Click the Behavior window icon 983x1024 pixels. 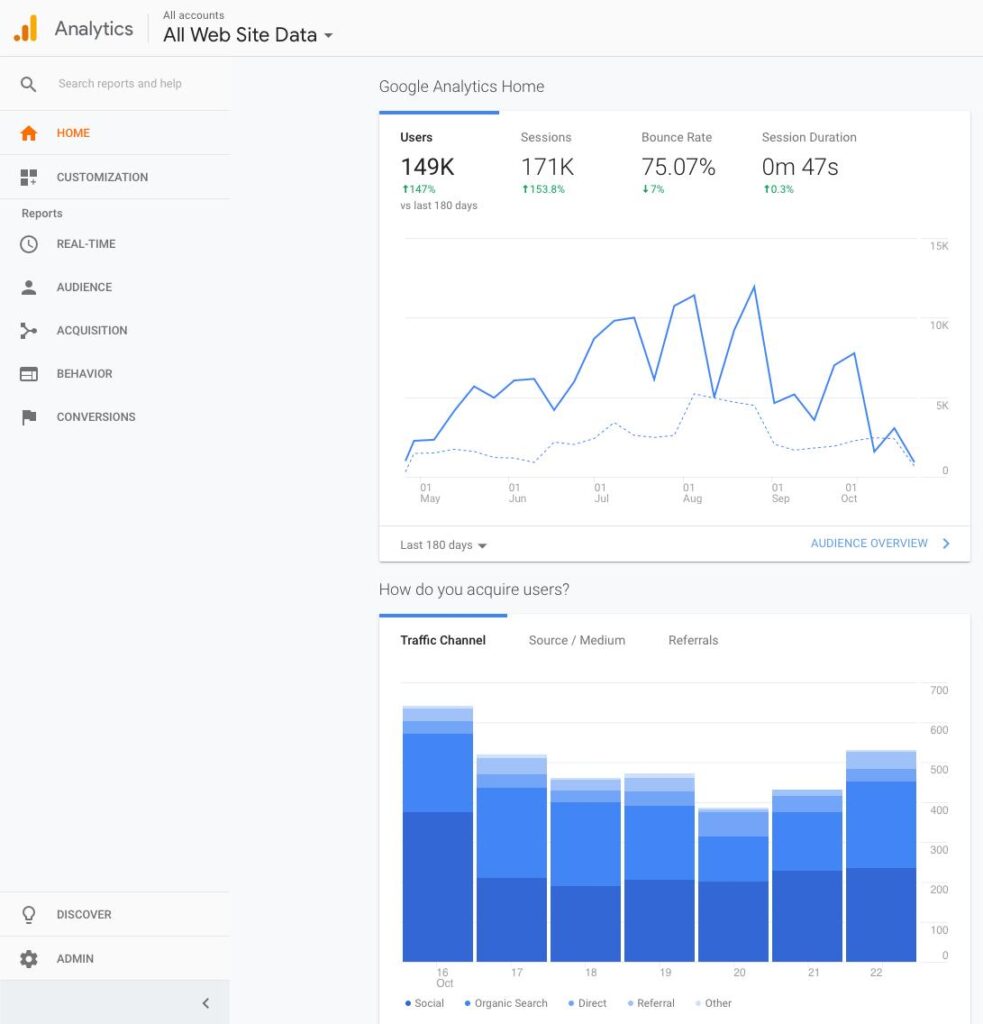tap(29, 374)
